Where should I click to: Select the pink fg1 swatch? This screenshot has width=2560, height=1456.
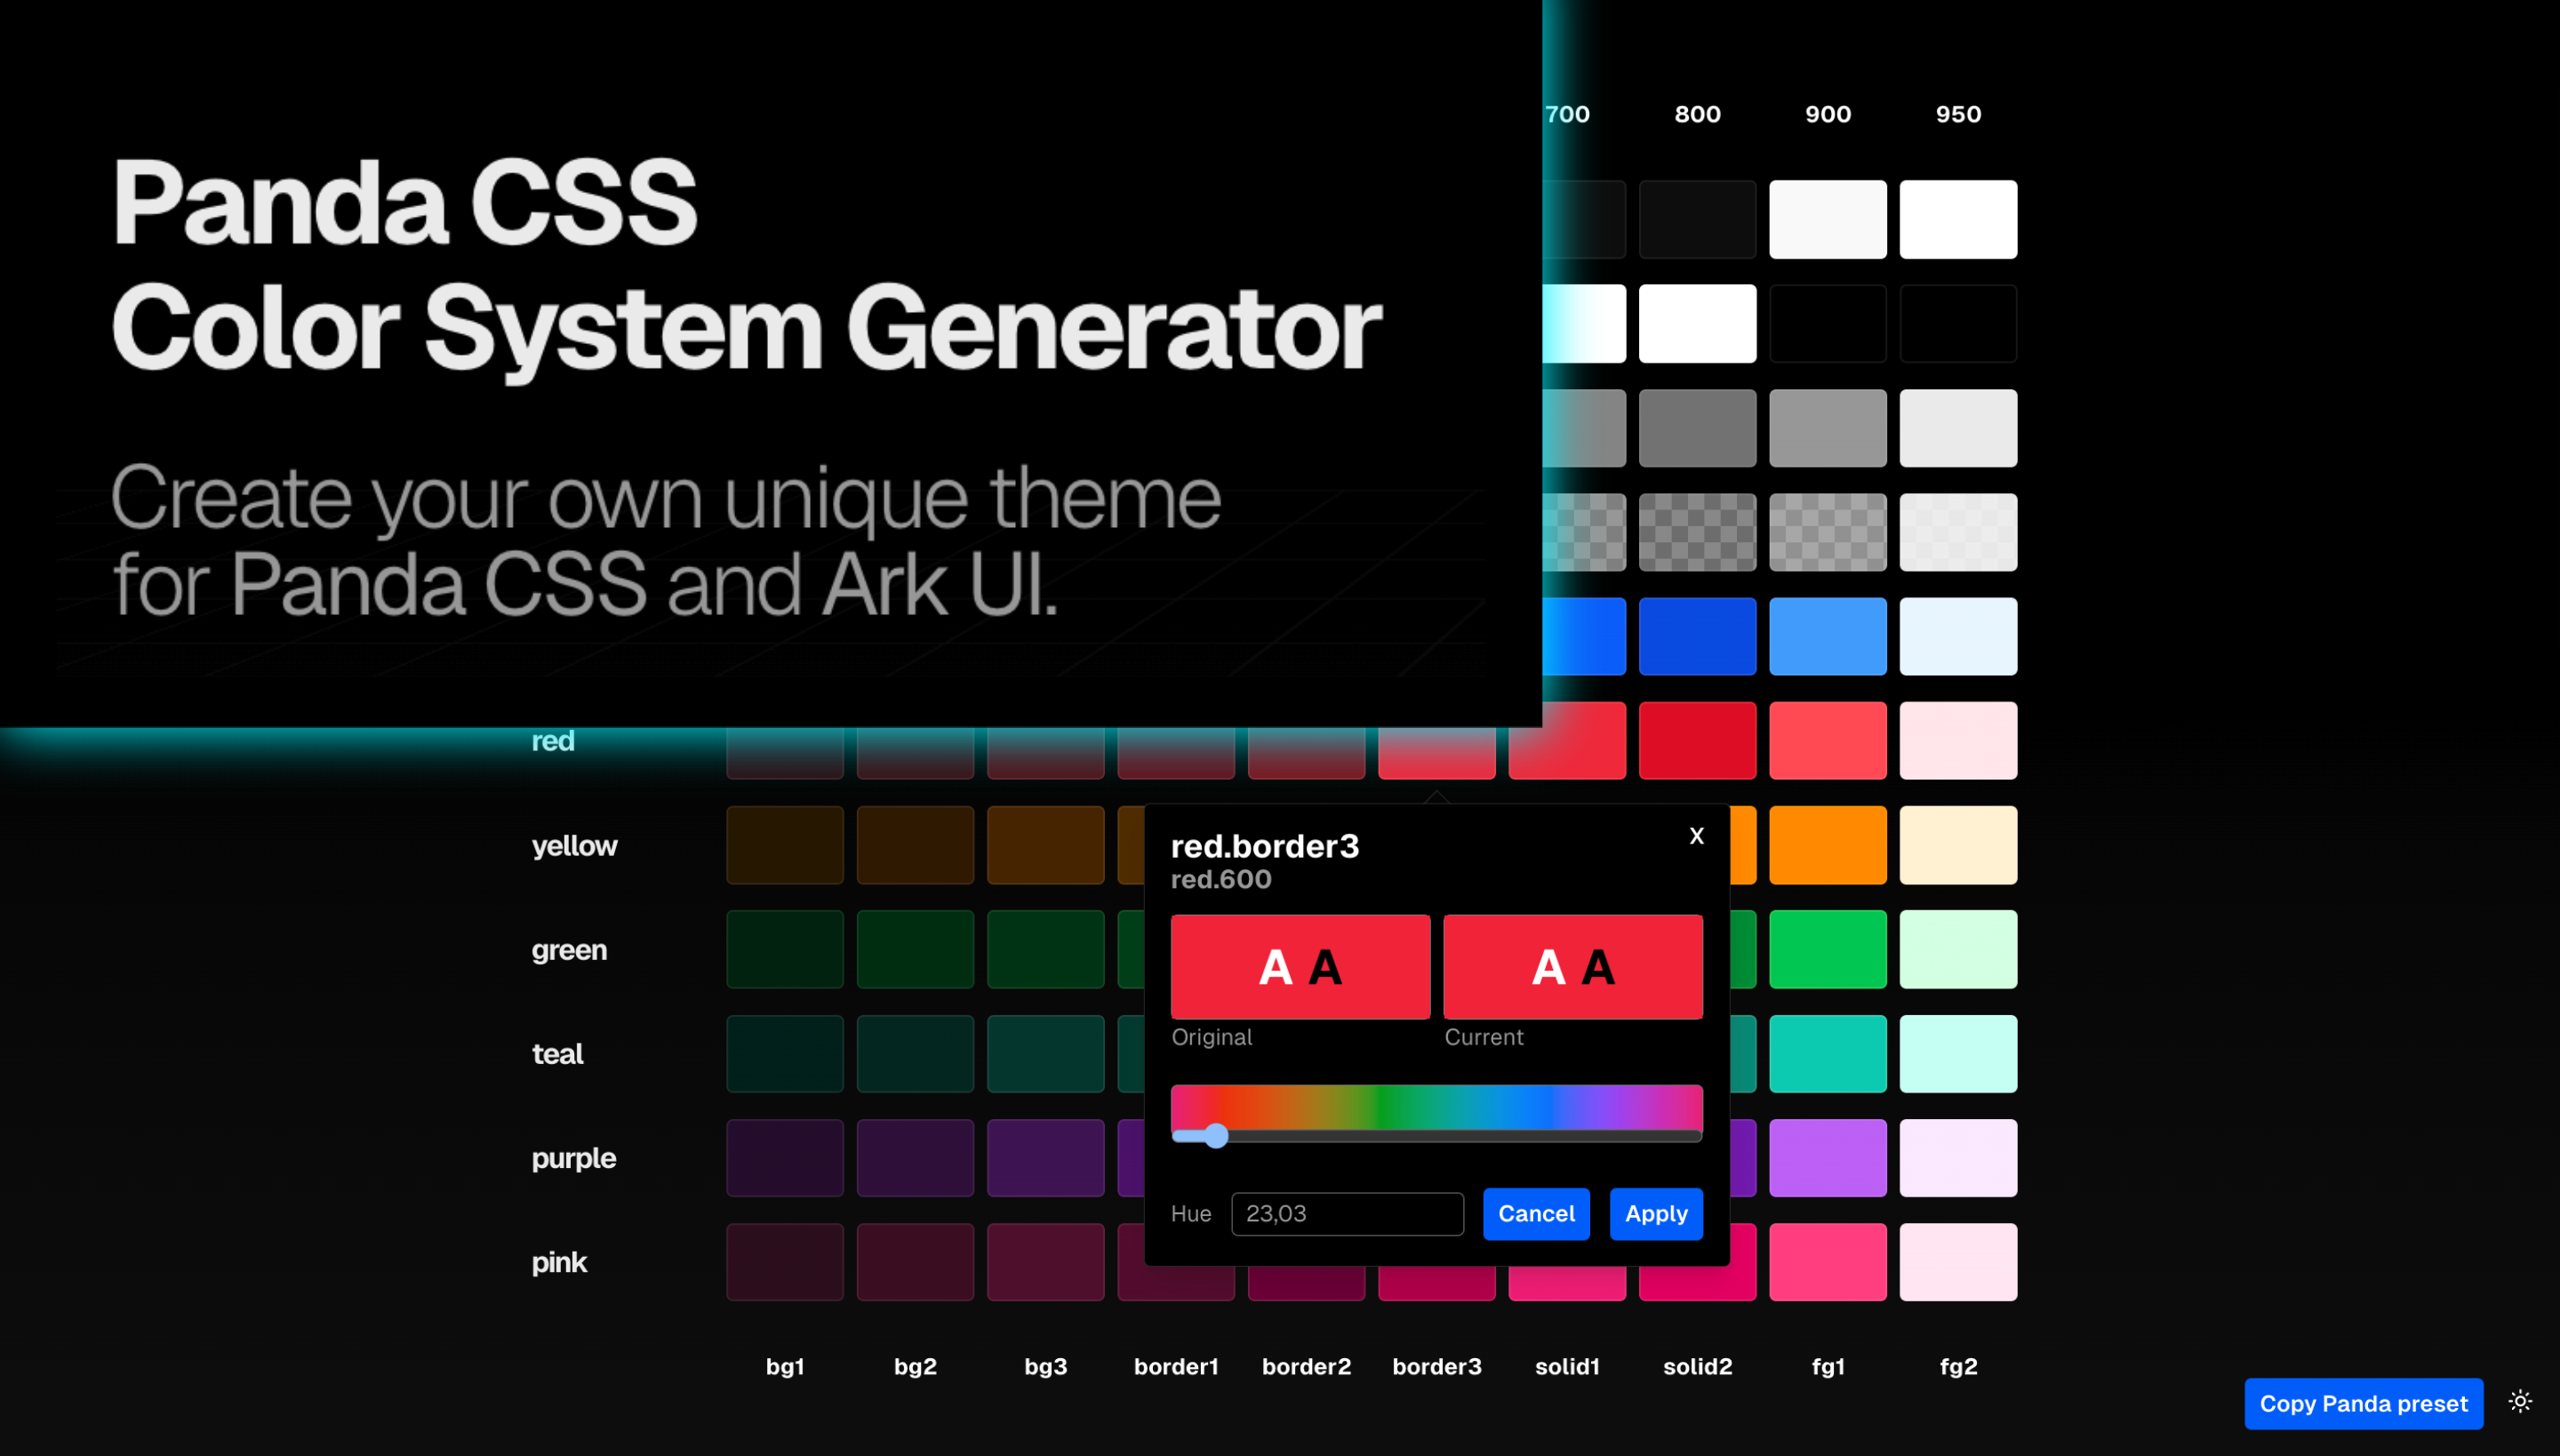click(x=1828, y=1262)
